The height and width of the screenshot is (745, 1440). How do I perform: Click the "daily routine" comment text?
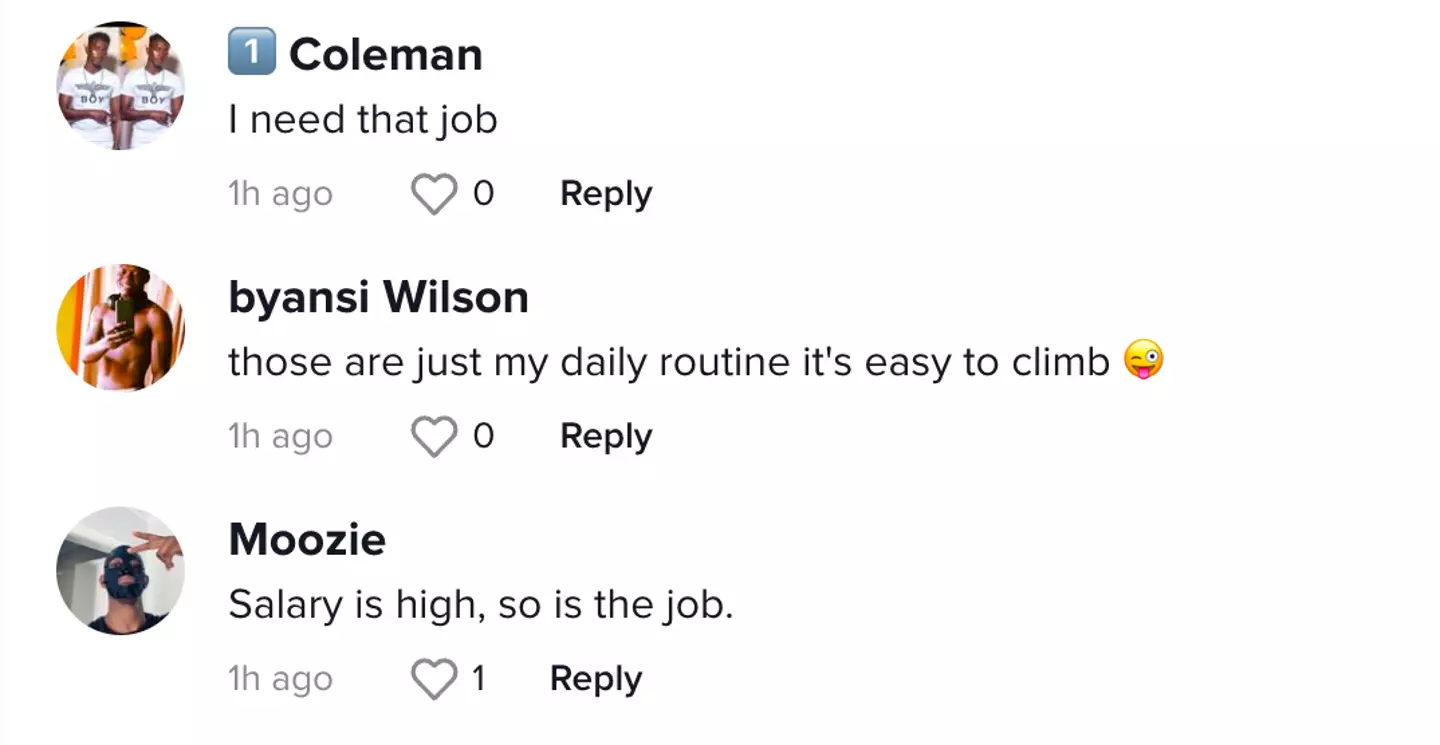(668, 363)
